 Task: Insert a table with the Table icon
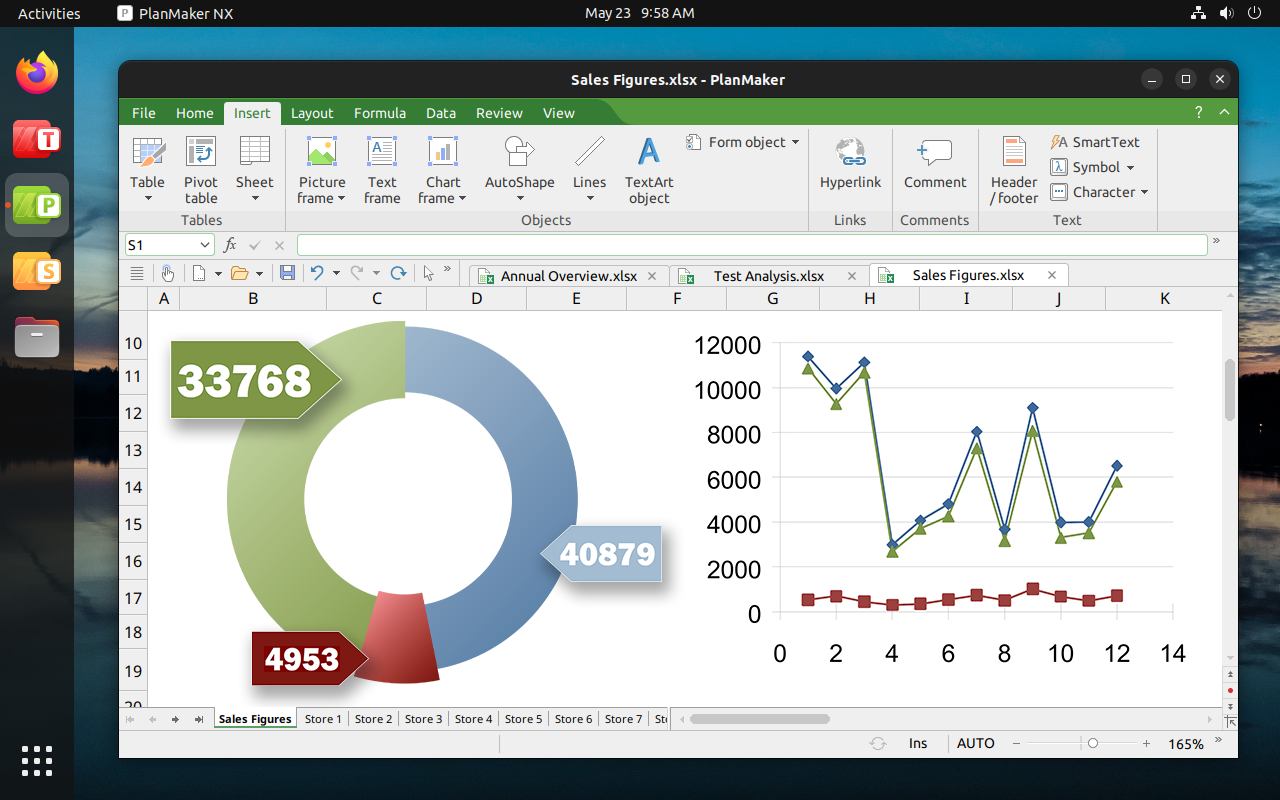click(x=148, y=153)
